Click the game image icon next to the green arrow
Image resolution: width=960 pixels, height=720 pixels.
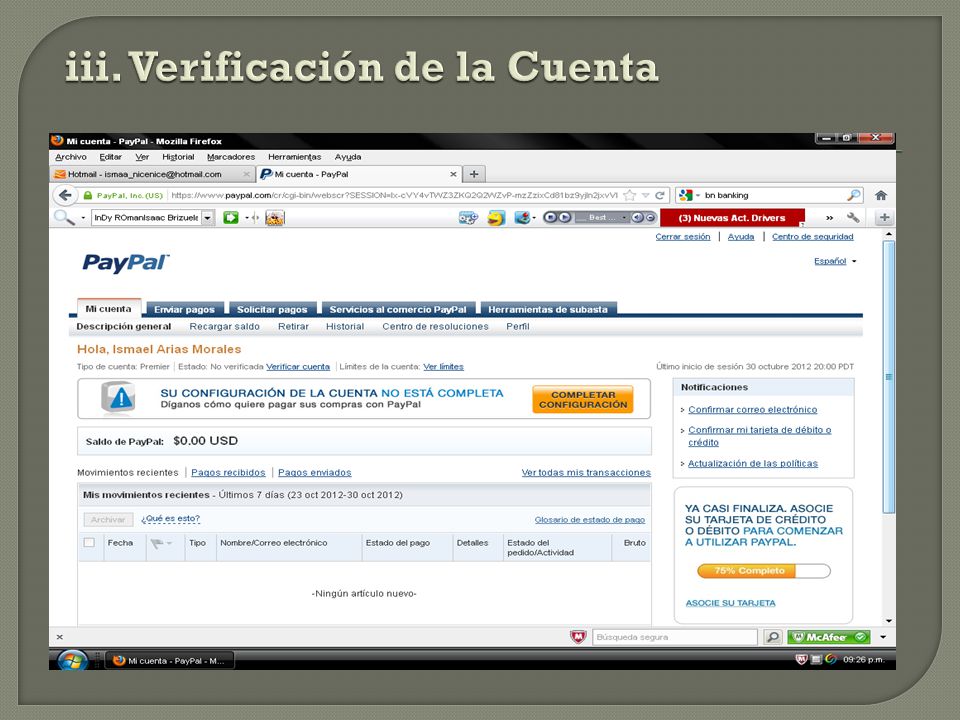274,217
